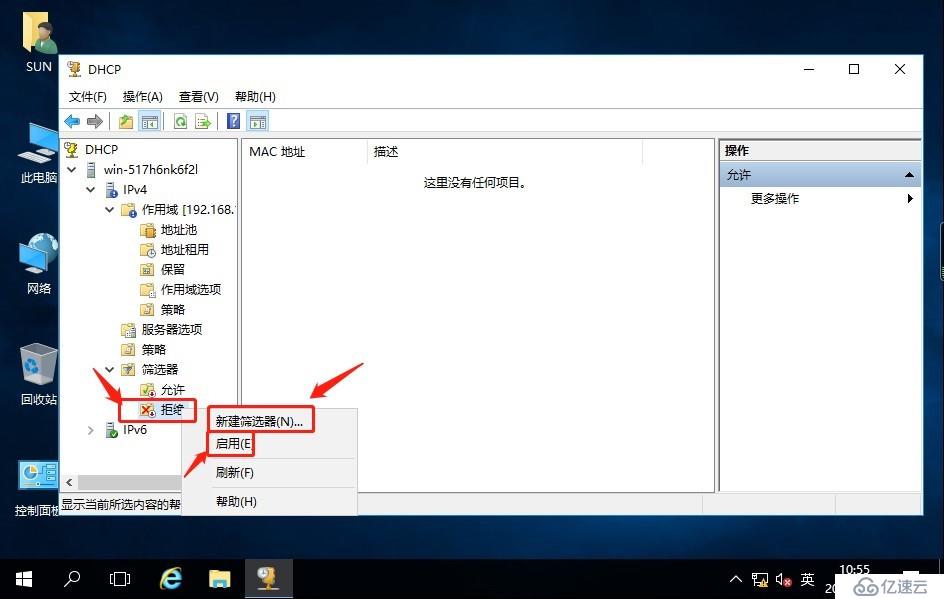Open the 保留 folder
Image resolution: width=944 pixels, height=599 pixels.
tap(173, 269)
